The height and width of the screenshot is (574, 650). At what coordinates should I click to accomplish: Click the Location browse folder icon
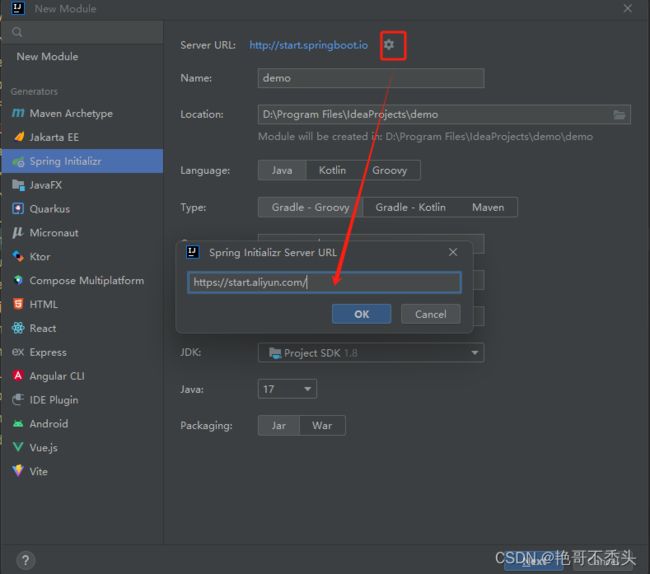coord(619,115)
